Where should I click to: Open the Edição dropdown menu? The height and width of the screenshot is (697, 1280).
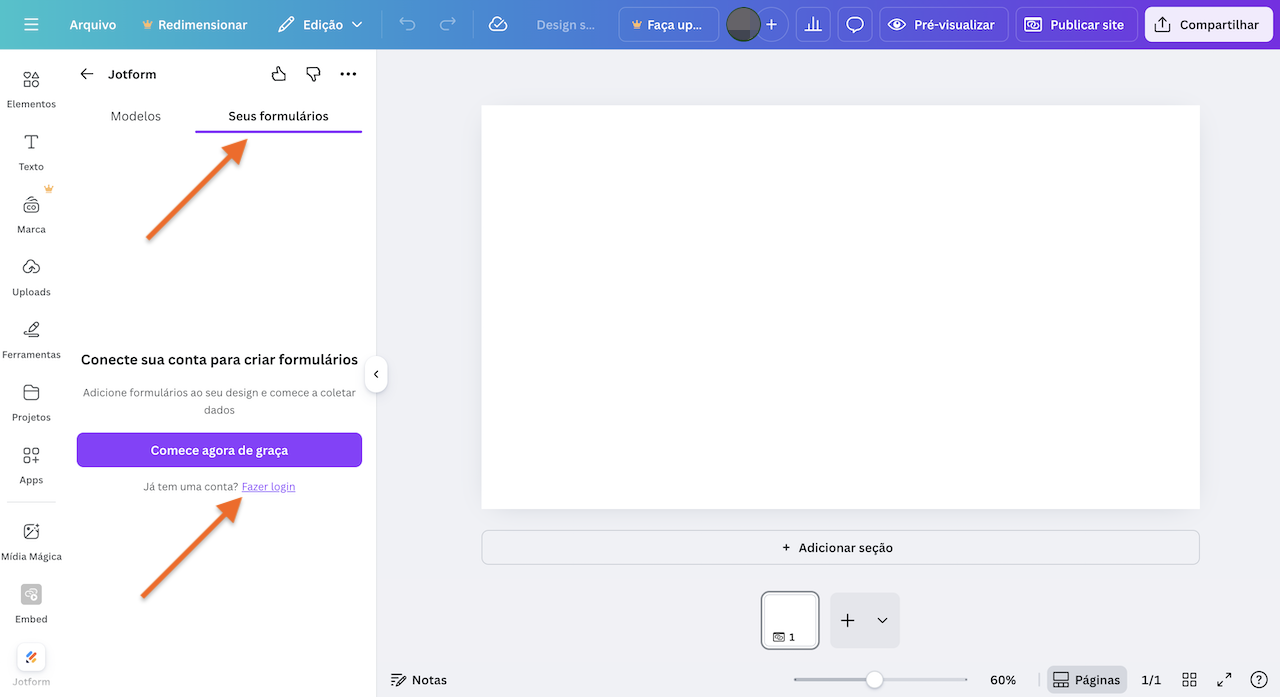(320, 24)
